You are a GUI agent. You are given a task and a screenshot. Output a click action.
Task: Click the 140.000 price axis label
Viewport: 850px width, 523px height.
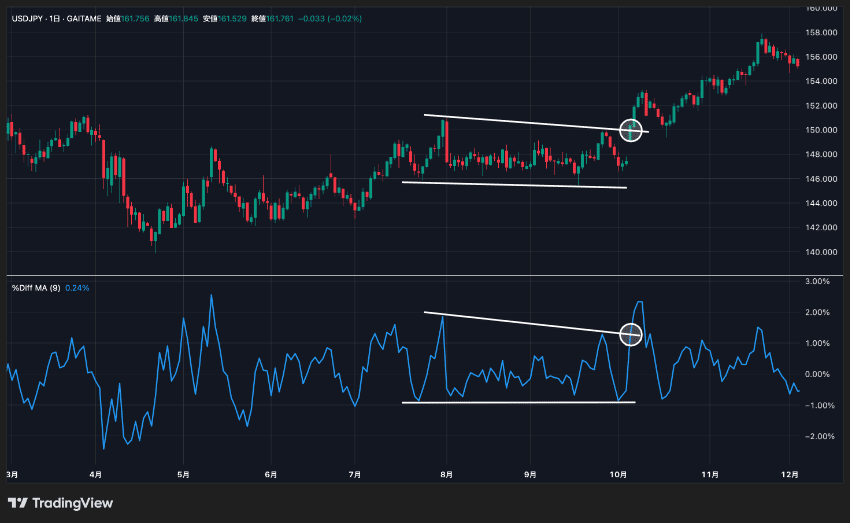tap(821, 252)
